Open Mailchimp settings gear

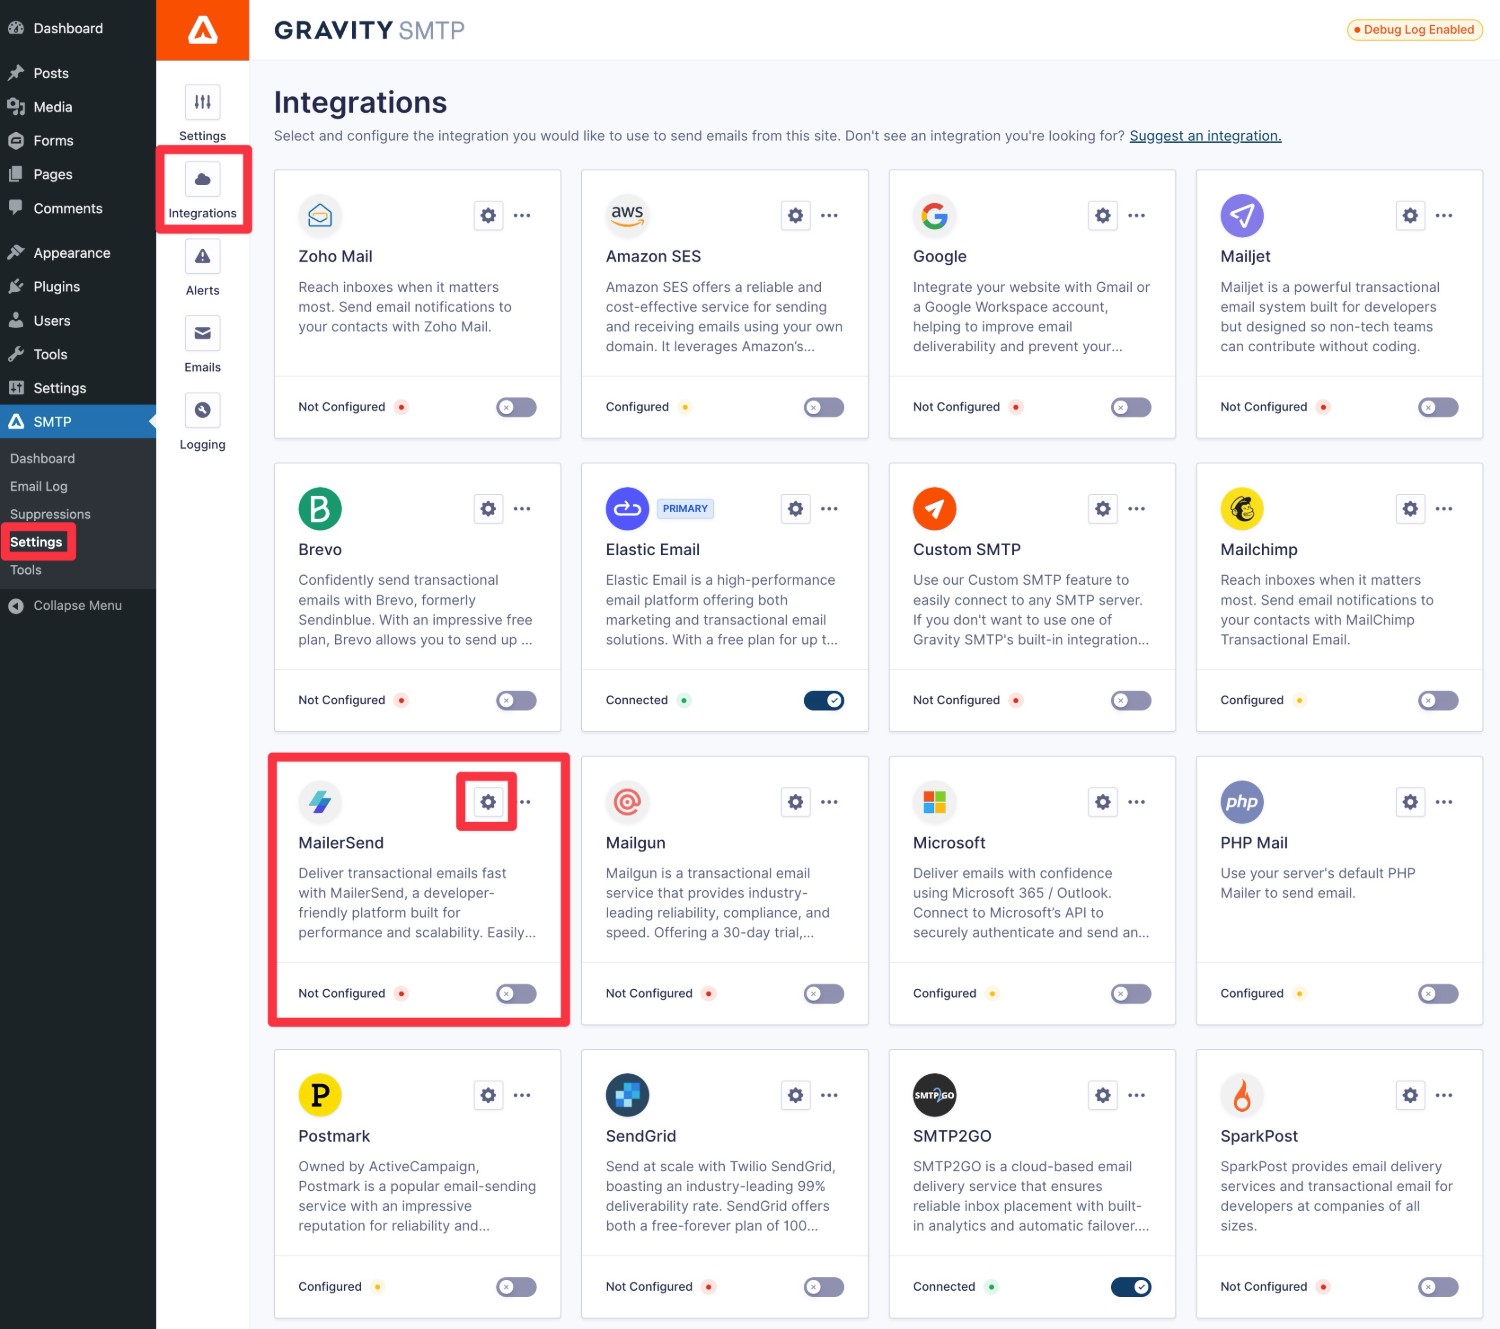[1410, 508]
